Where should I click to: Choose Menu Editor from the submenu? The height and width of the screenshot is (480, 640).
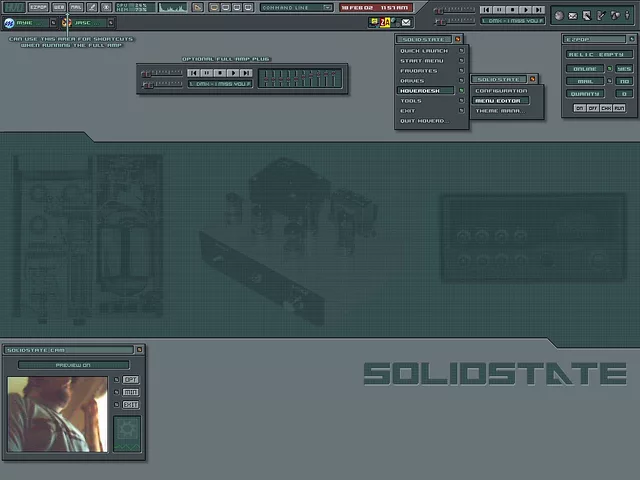[x=501, y=100]
